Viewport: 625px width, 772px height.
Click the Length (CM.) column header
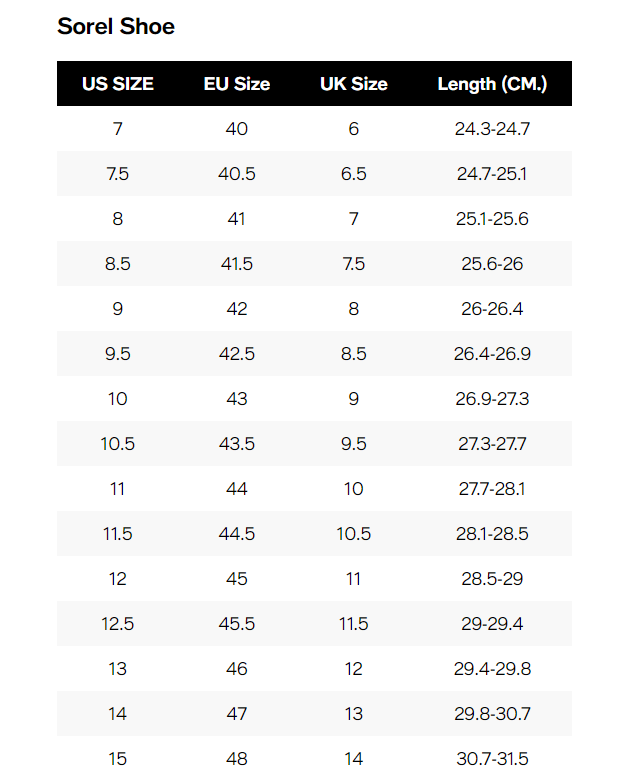tap(492, 84)
